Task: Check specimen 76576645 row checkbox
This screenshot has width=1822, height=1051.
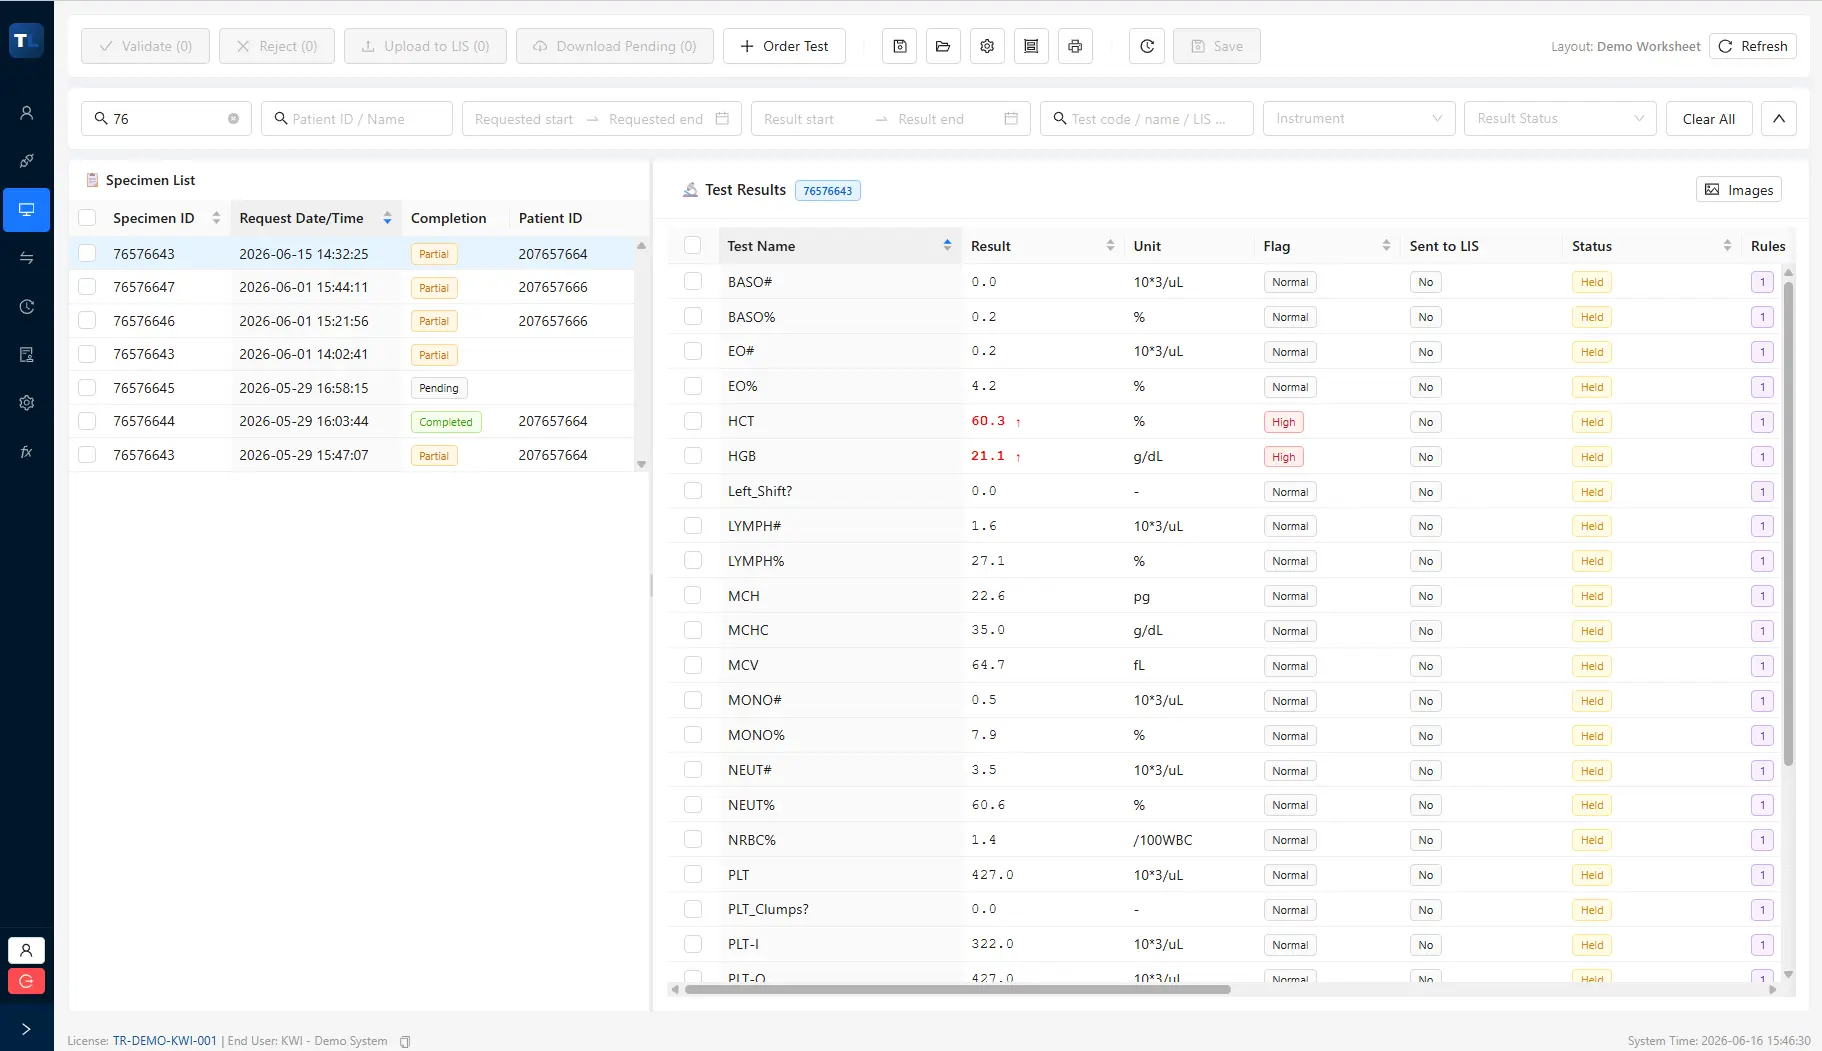Action: [x=87, y=388]
